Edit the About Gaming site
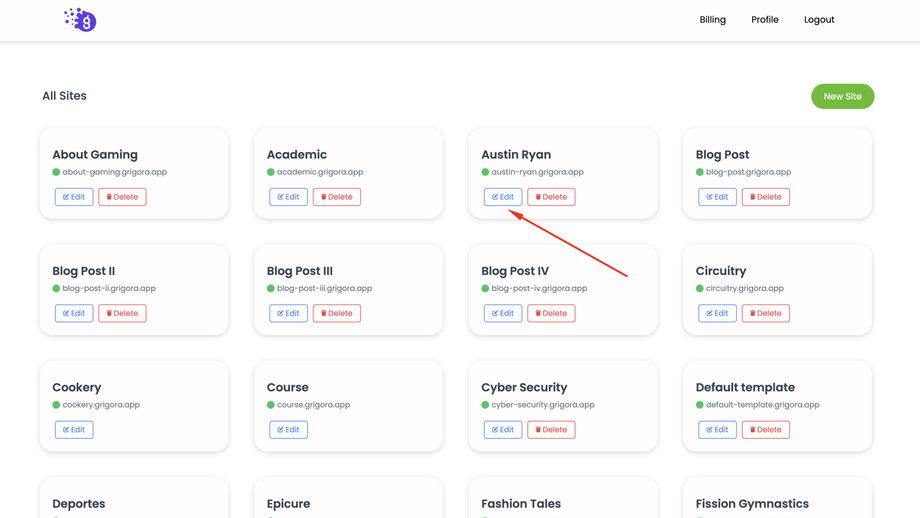This screenshot has width=920, height=518. pos(74,197)
